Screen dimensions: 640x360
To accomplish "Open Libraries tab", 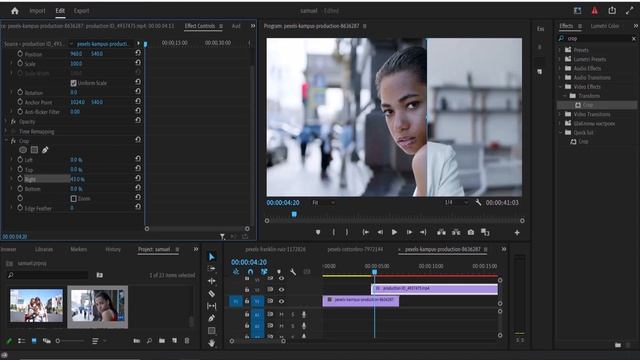I will (44, 249).
